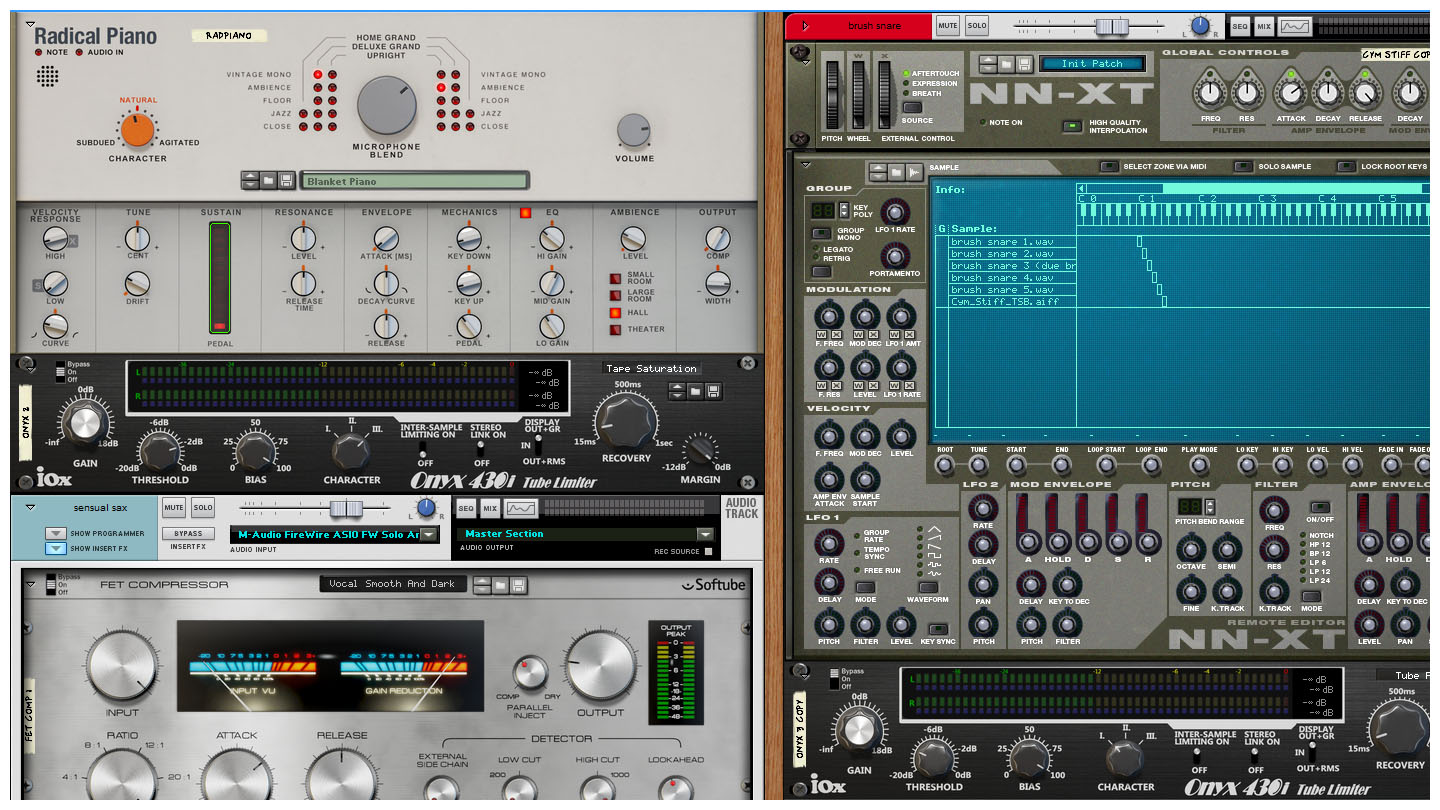The height and width of the screenshot is (810, 1440).
Task: Click the Blanket Piano patch name display
Action: click(413, 182)
